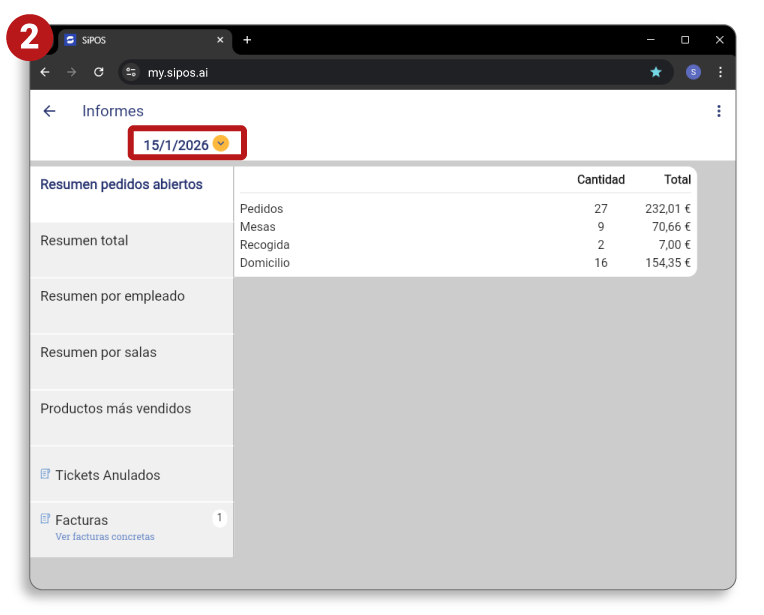Select Resumen pedidos abiertos report
The height and width of the screenshot is (615, 764).
click(x=121, y=185)
